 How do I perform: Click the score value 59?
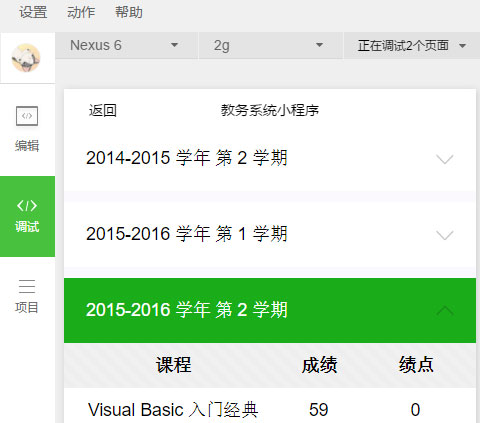tap(319, 410)
